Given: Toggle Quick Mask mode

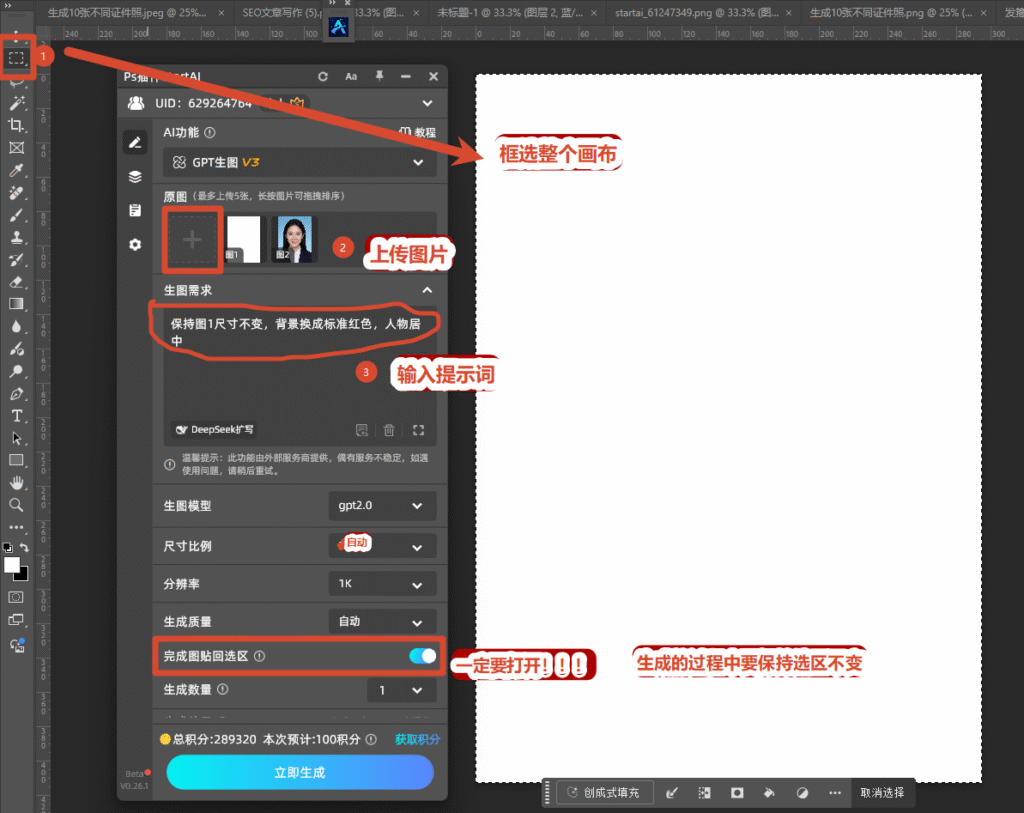Looking at the screenshot, I should 16,597.
